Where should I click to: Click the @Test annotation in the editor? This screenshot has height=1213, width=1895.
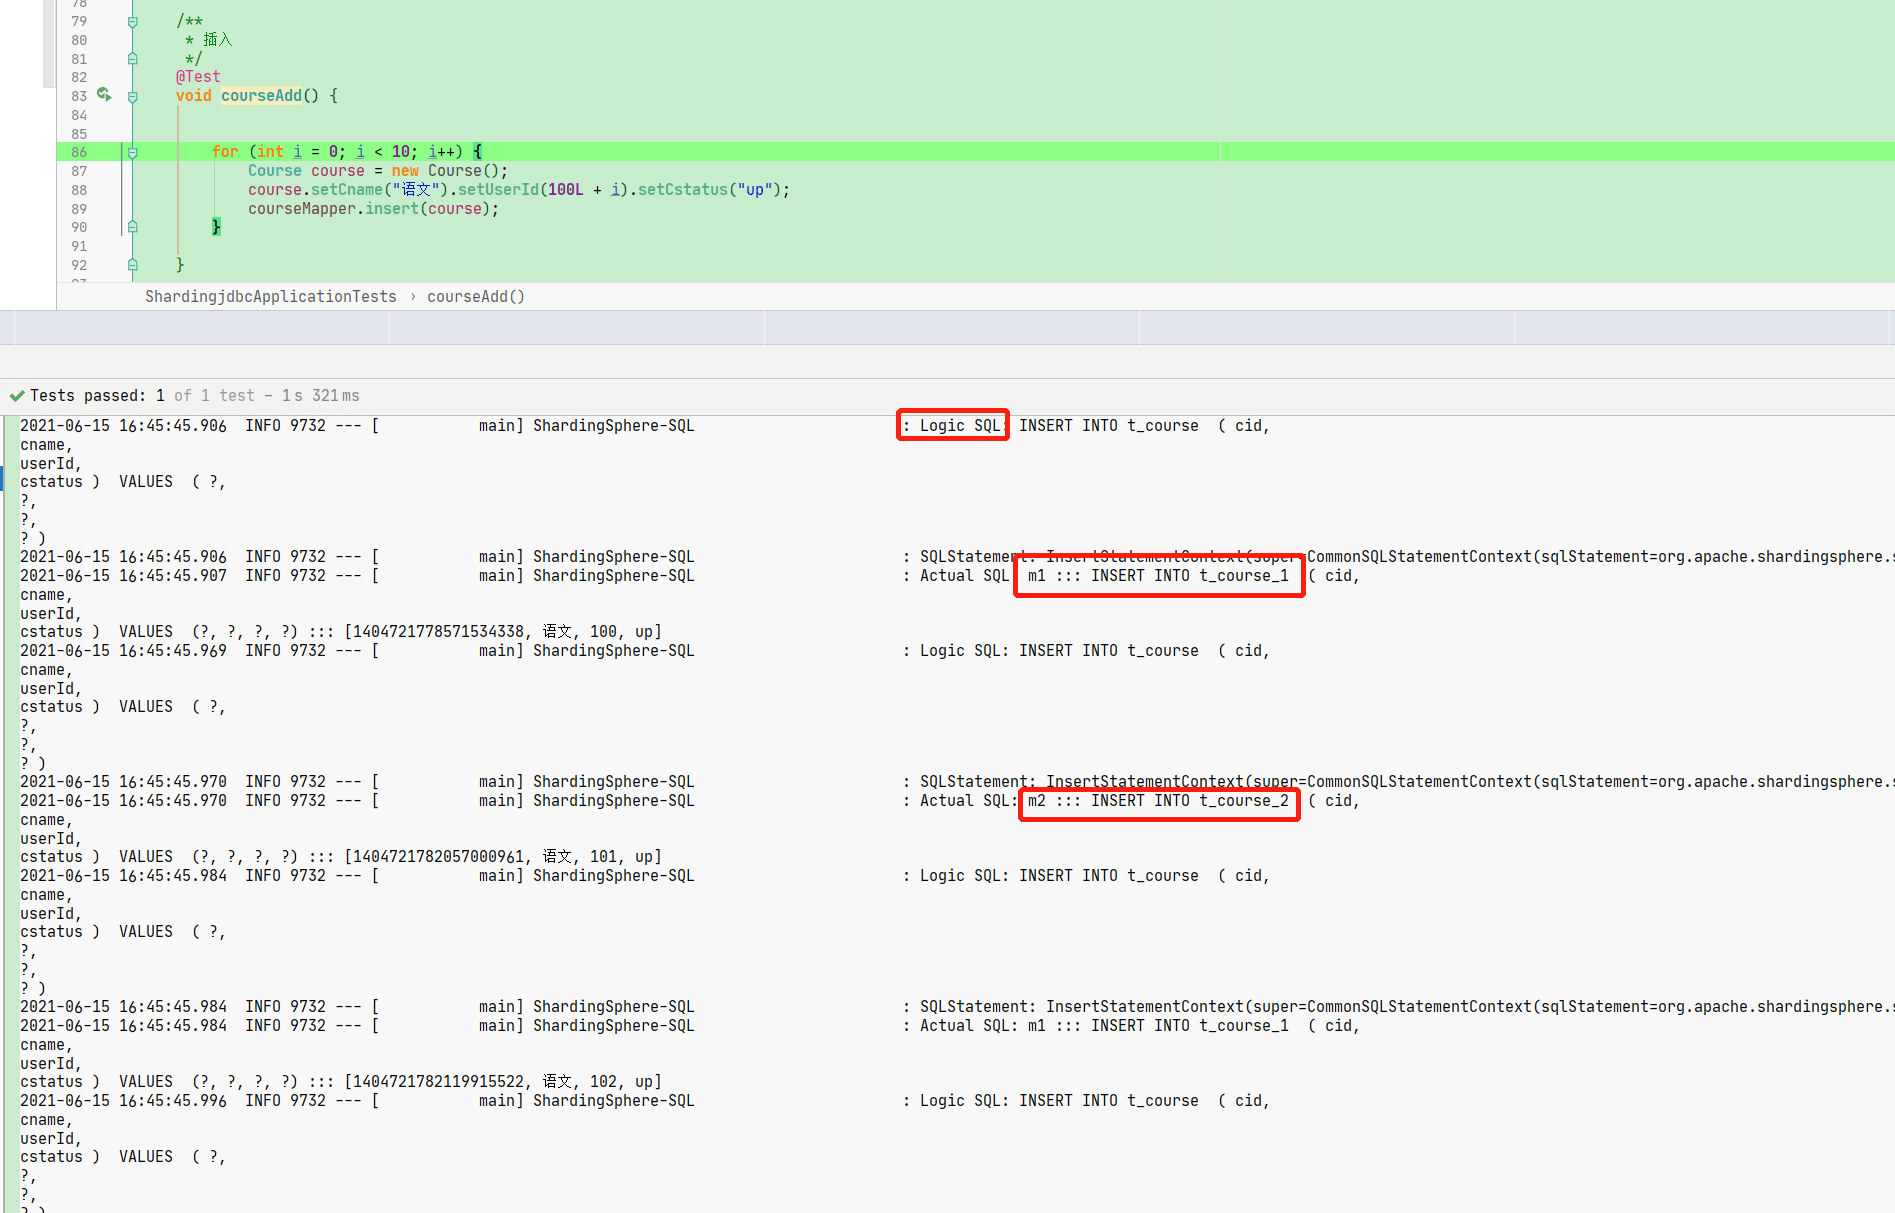(198, 77)
